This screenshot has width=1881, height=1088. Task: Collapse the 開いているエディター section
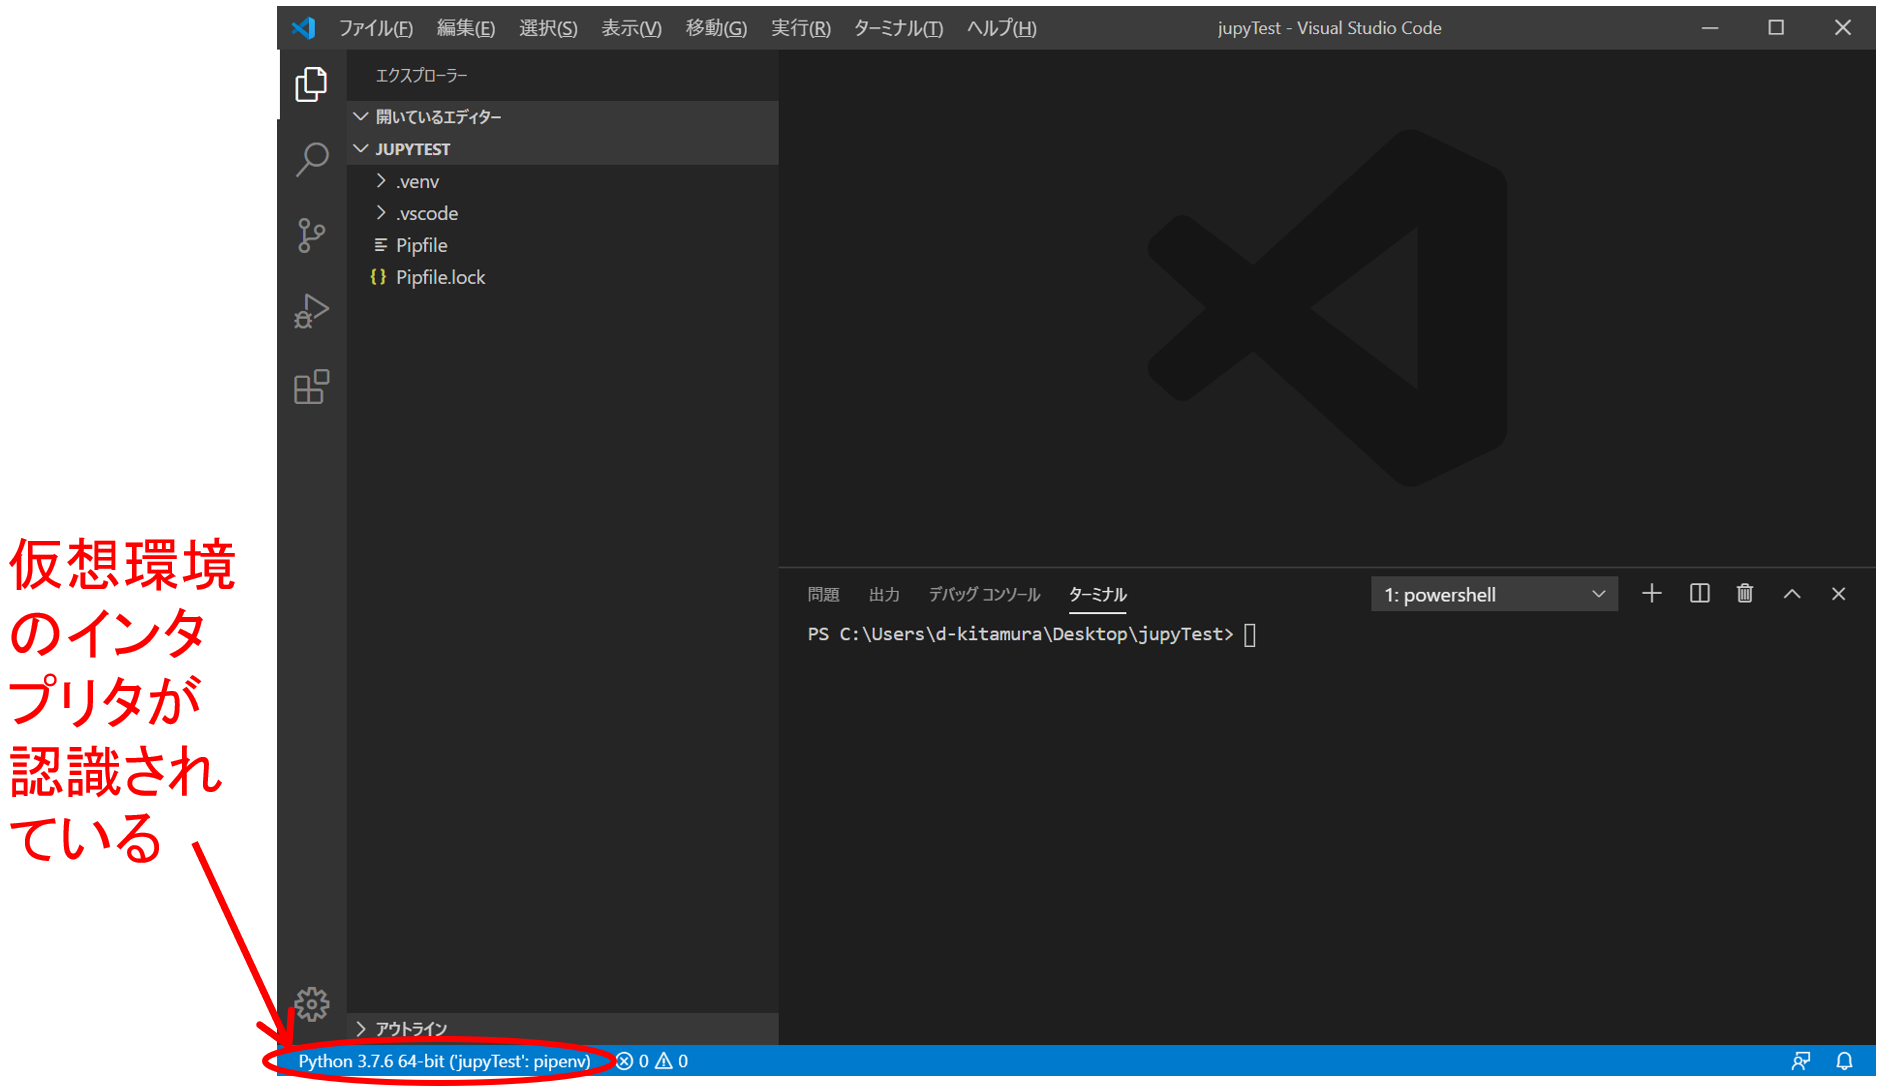click(x=562, y=117)
